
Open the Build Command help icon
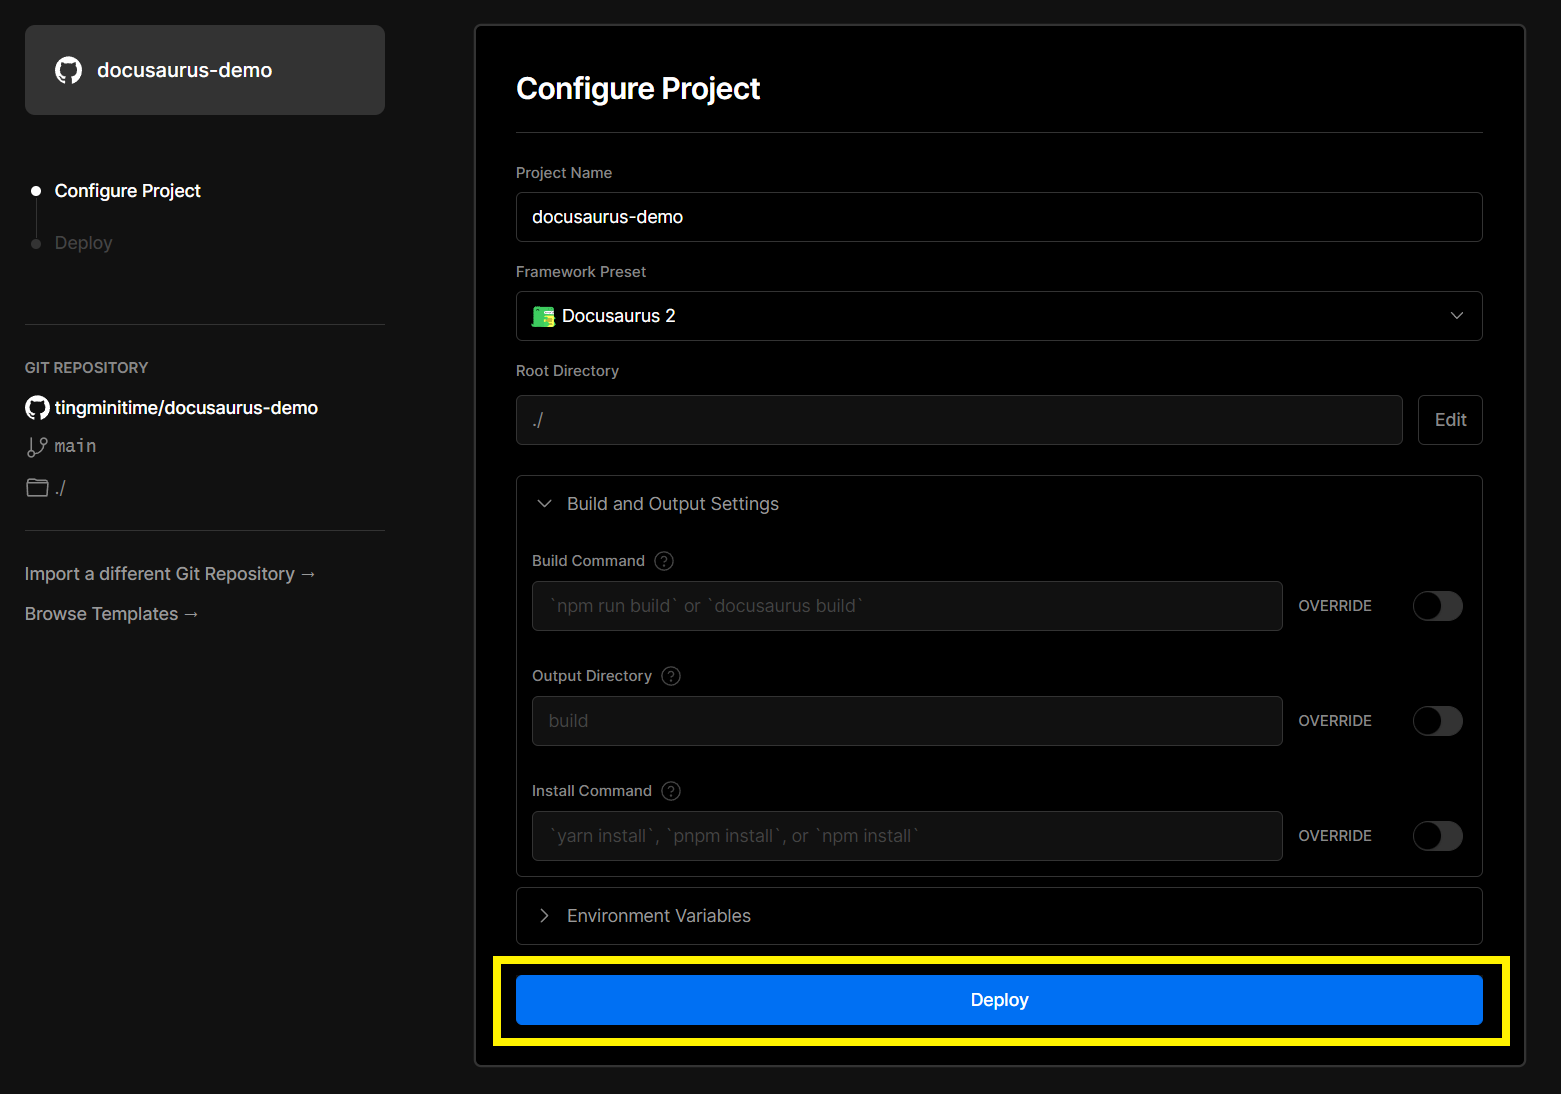coord(664,561)
